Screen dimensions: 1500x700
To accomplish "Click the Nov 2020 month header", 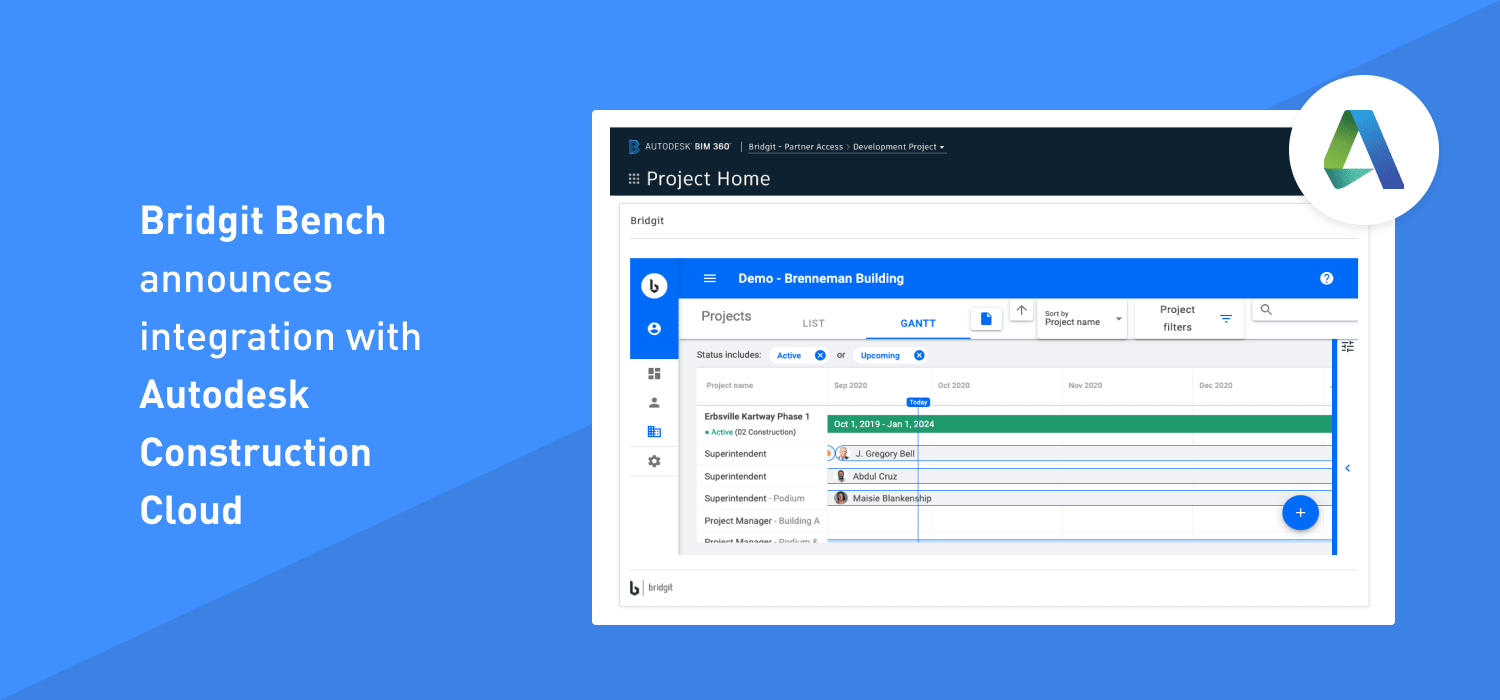I will tap(1085, 386).
